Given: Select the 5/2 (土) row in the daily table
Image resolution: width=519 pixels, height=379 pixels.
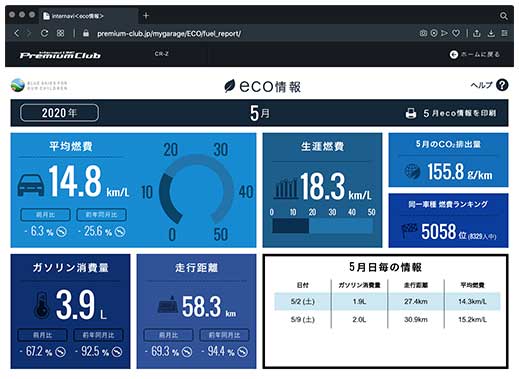Looking at the screenshot, I should (387, 301).
